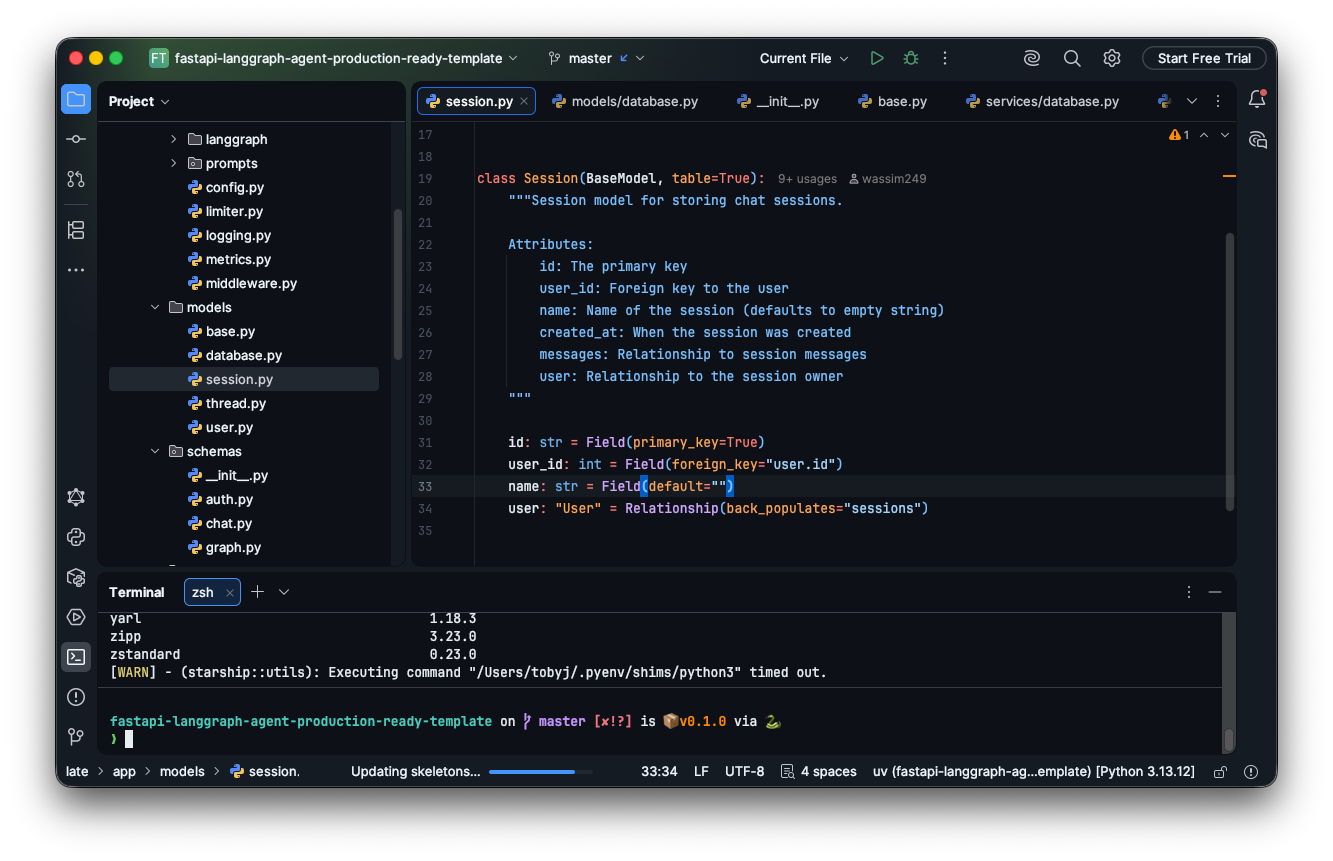Open the Problems tool window icon
Viewport: 1333px width, 861px height.
[x=76, y=697]
